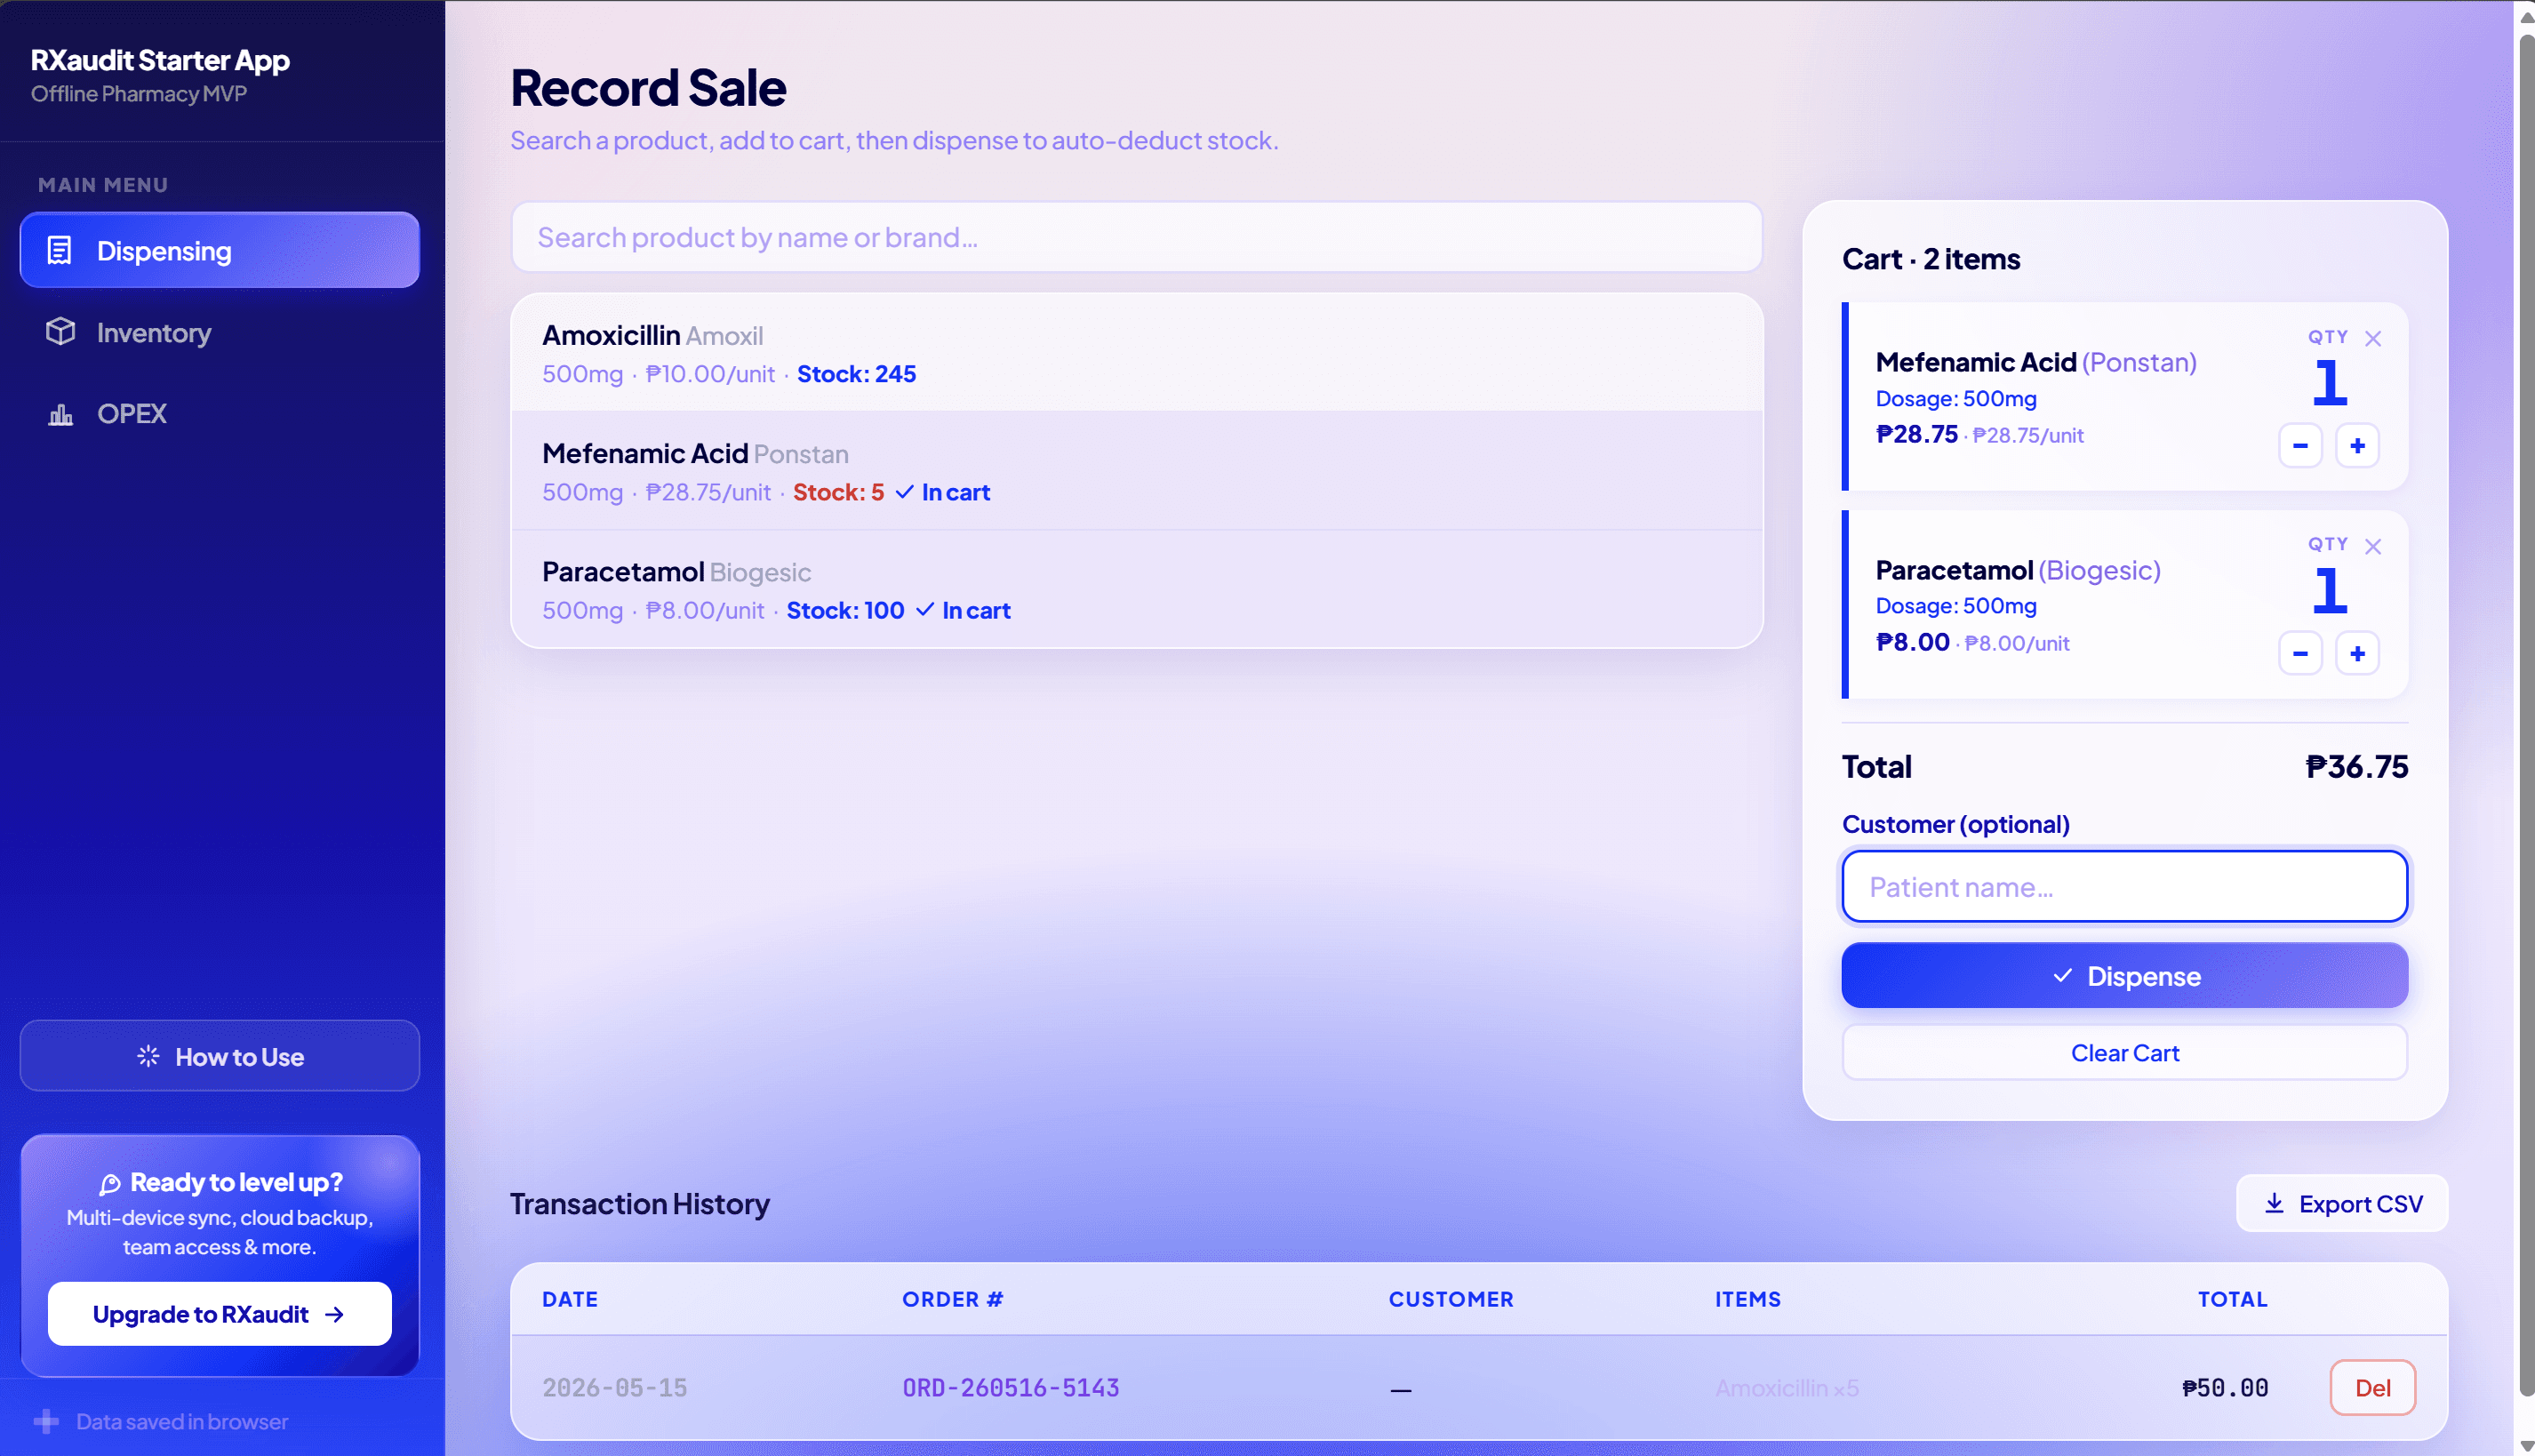Screen dimensions: 2535x1456
Task: Open the OPEX section
Action: [x=220, y=413]
